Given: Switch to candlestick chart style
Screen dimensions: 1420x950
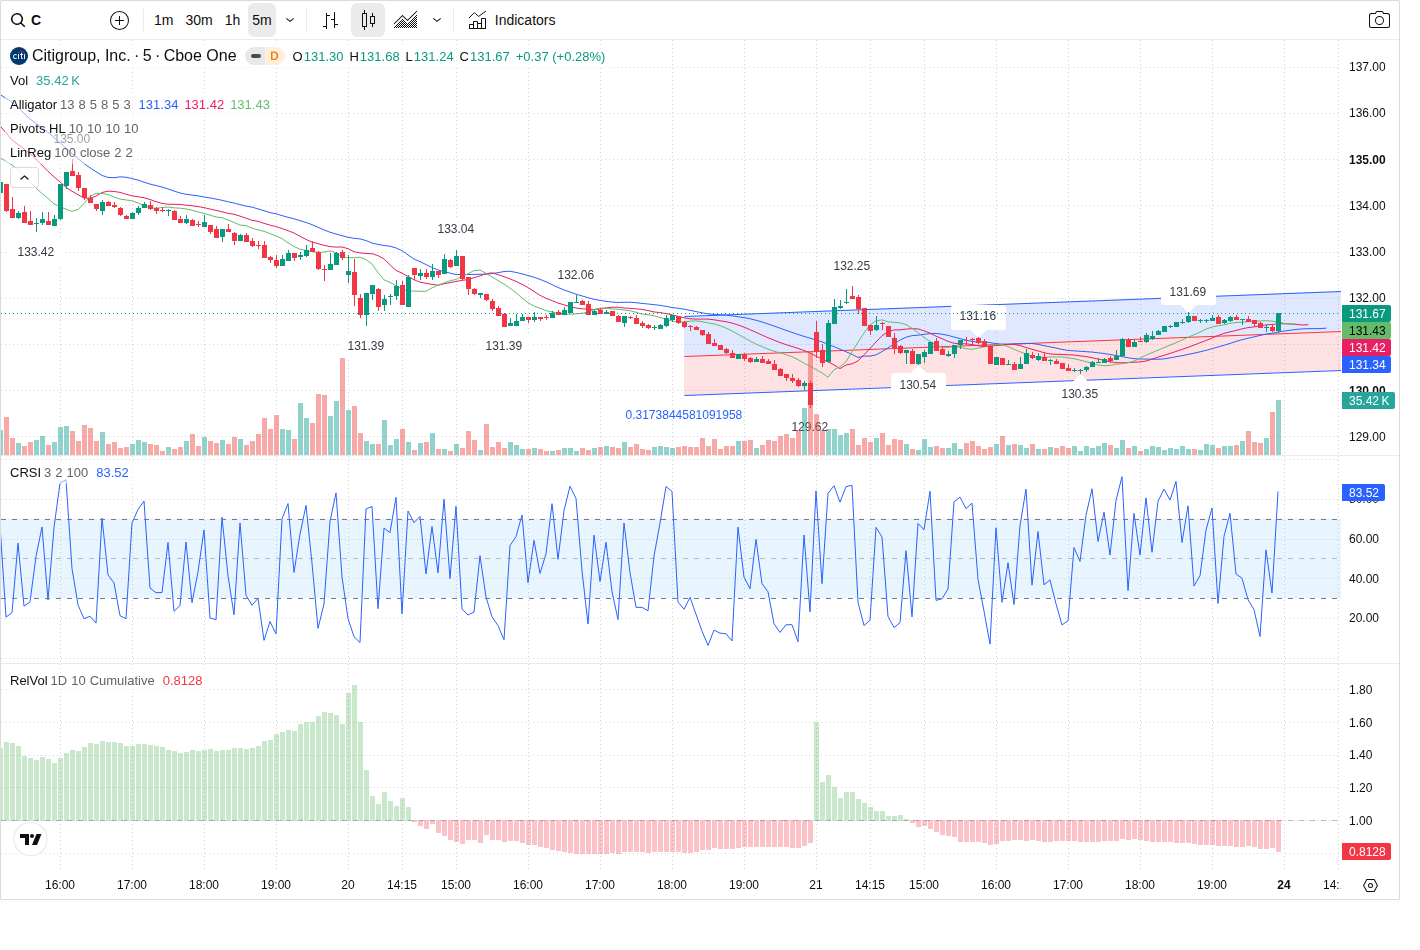Looking at the screenshot, I should pyautogui.click(x=368, y=20).
